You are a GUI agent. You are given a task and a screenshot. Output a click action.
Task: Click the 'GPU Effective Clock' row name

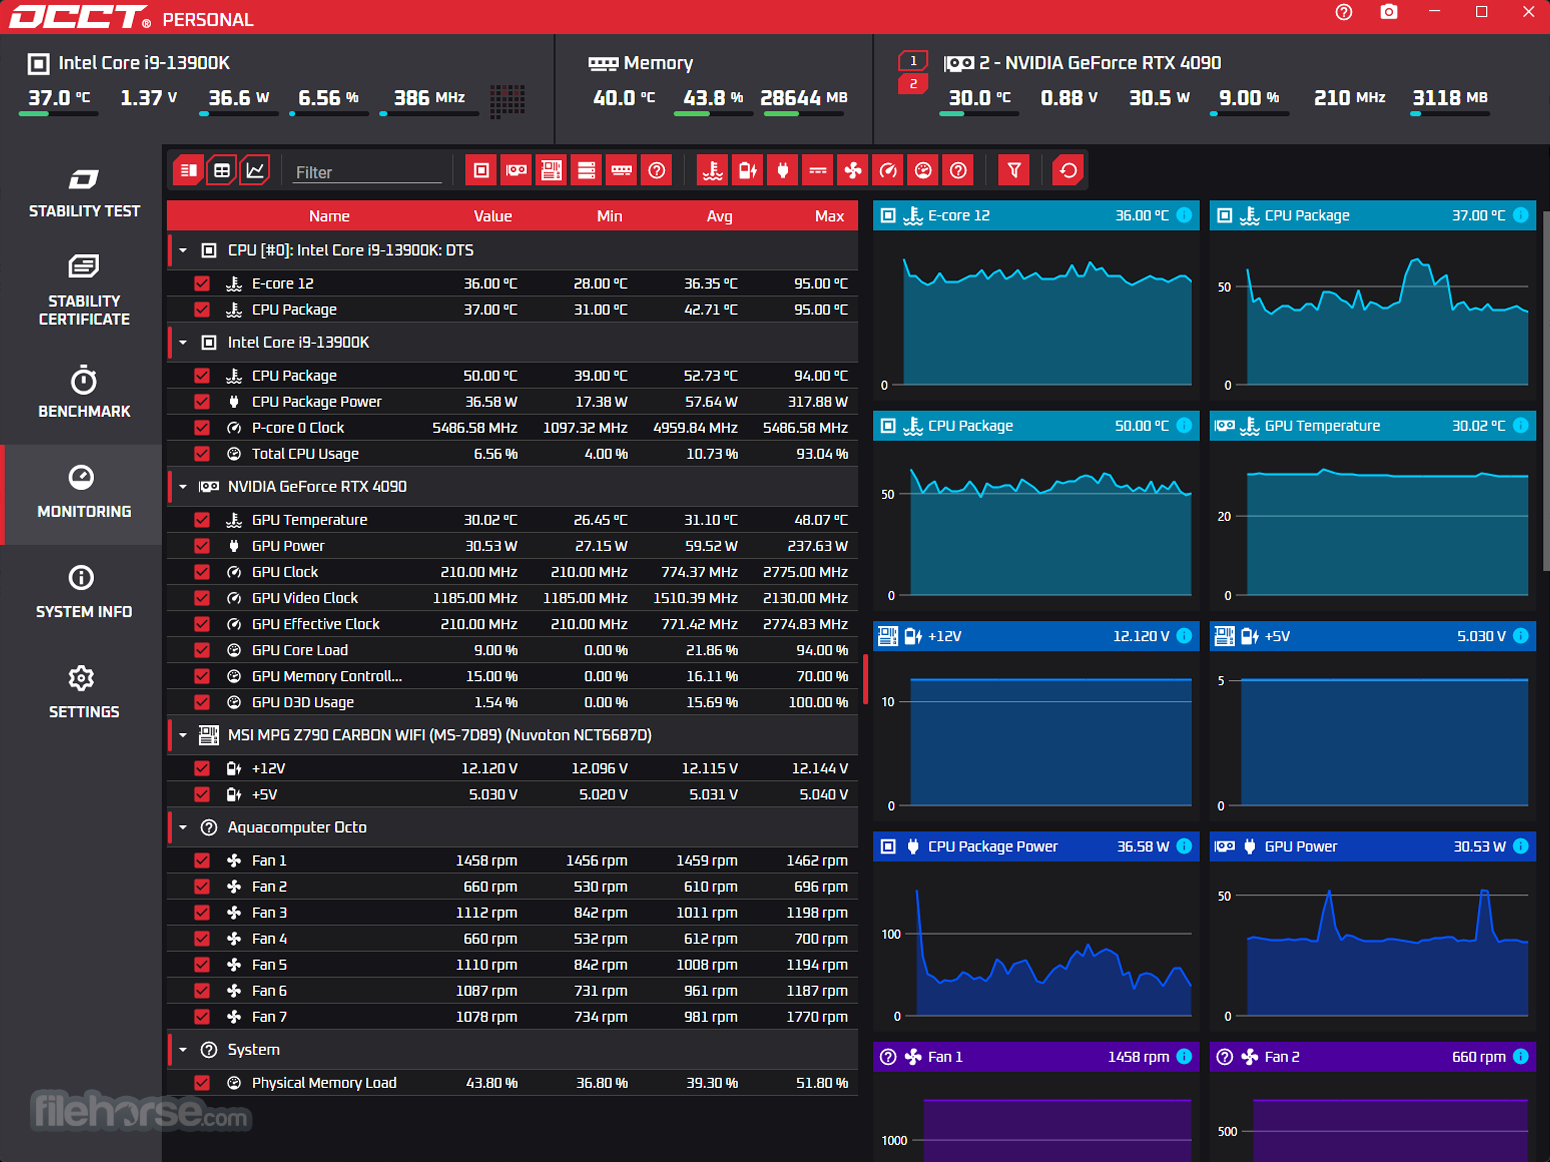316,624
